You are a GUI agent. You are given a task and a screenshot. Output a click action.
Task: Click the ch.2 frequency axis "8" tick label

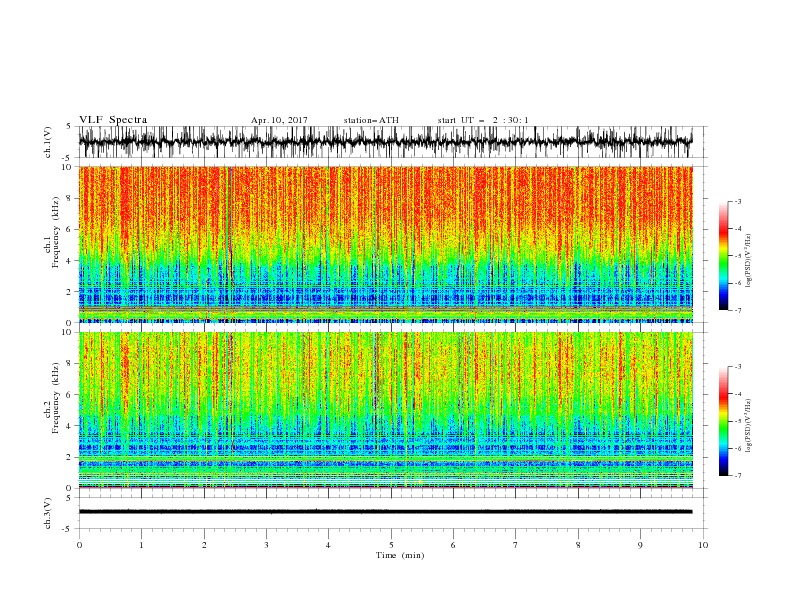point(69,364)
